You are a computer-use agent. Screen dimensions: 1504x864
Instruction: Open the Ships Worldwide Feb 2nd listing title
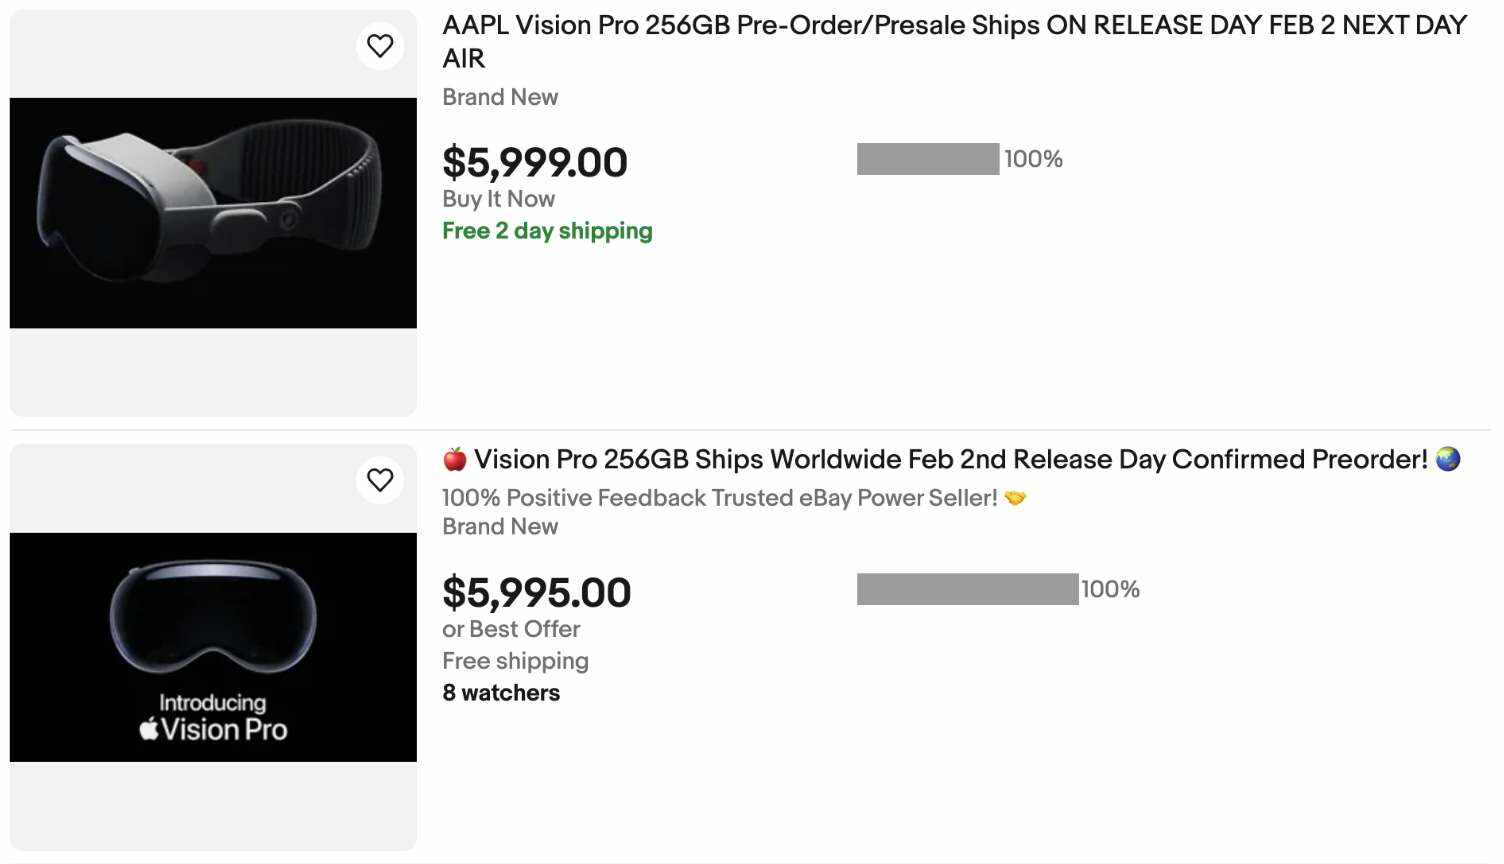pos(950,459)
